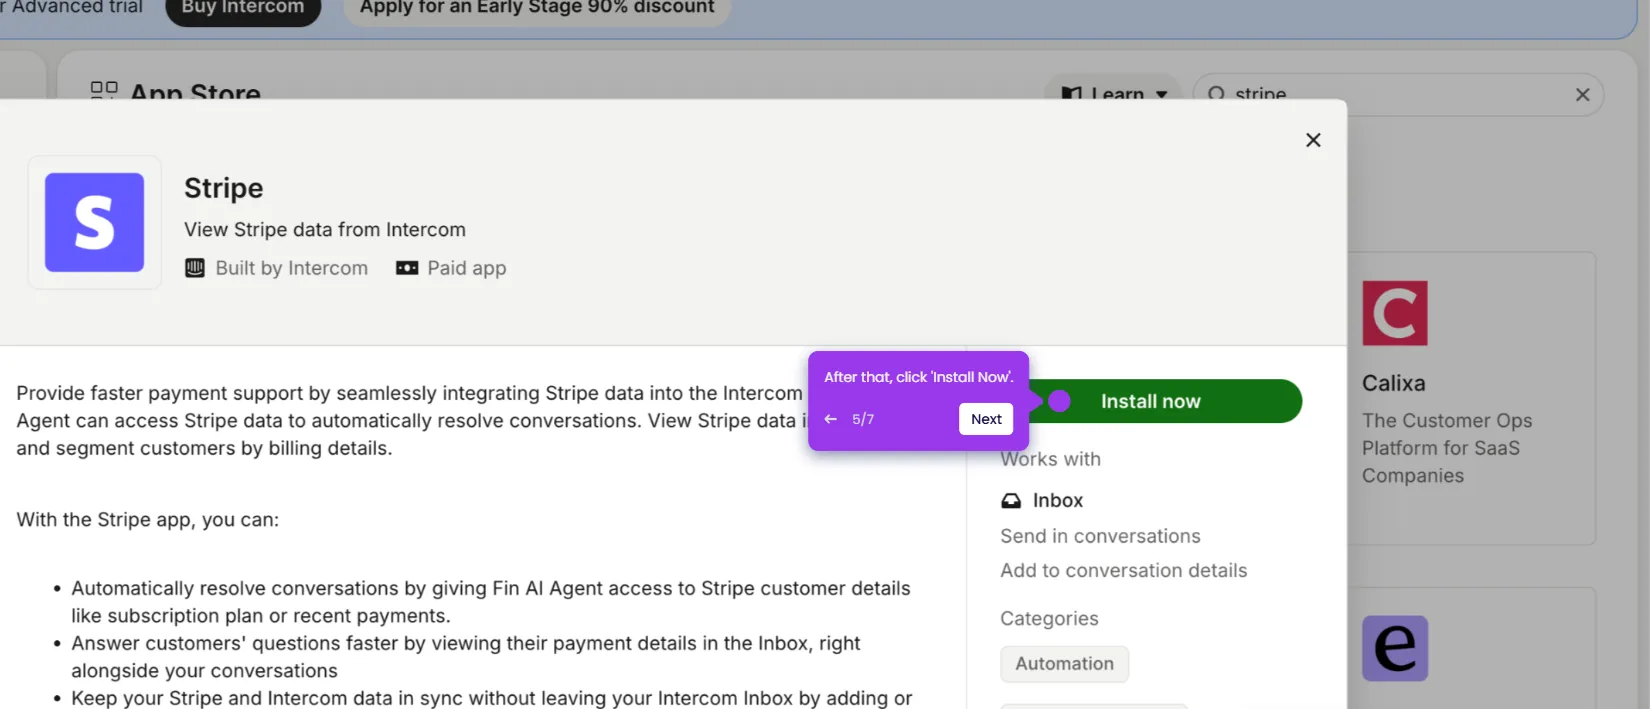Click the 'Advanced trial' banner text

pyautogui.click(x=77, y=8)
